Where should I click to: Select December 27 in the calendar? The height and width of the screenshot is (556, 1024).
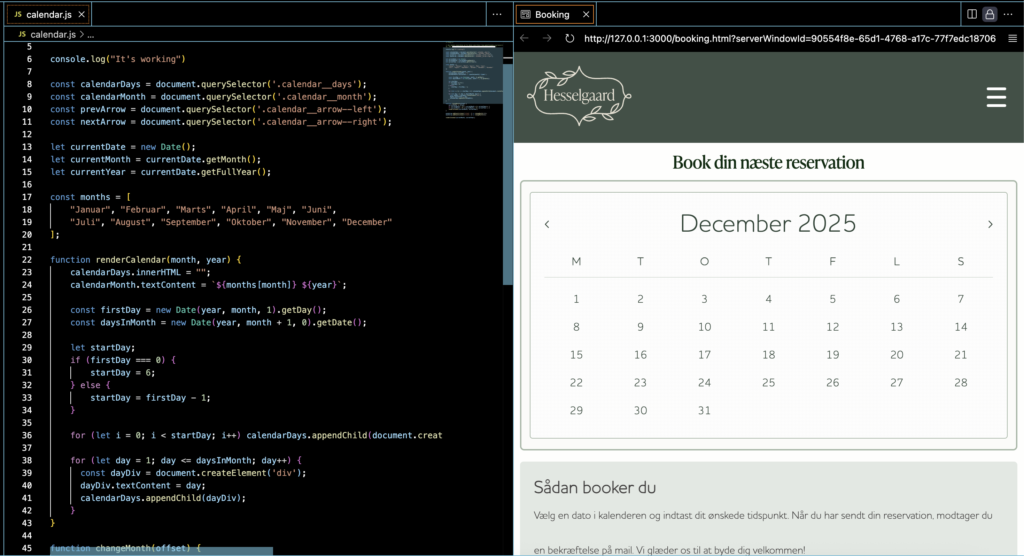point(896,383)
